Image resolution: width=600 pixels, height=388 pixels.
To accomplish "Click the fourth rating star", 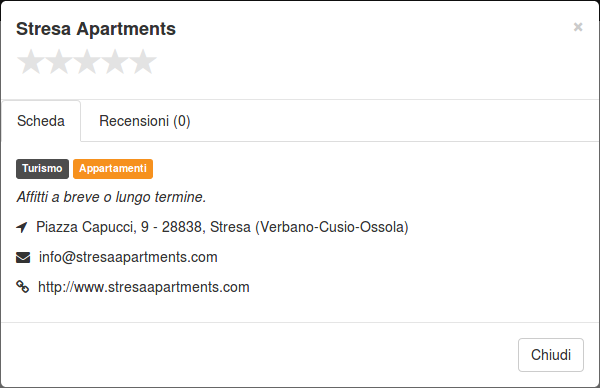I will (115, 62).
